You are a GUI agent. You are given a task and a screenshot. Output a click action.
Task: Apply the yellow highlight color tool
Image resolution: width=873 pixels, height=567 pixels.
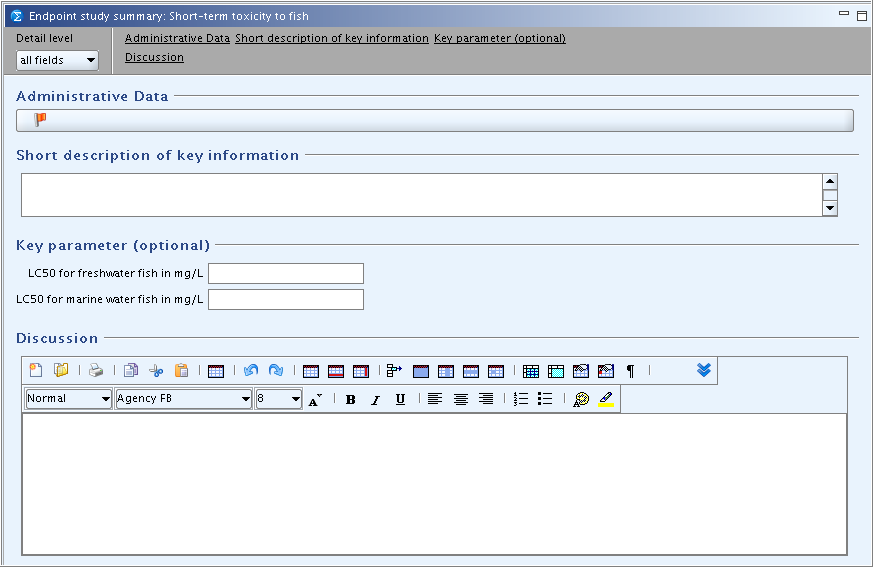tap(606, 399)
